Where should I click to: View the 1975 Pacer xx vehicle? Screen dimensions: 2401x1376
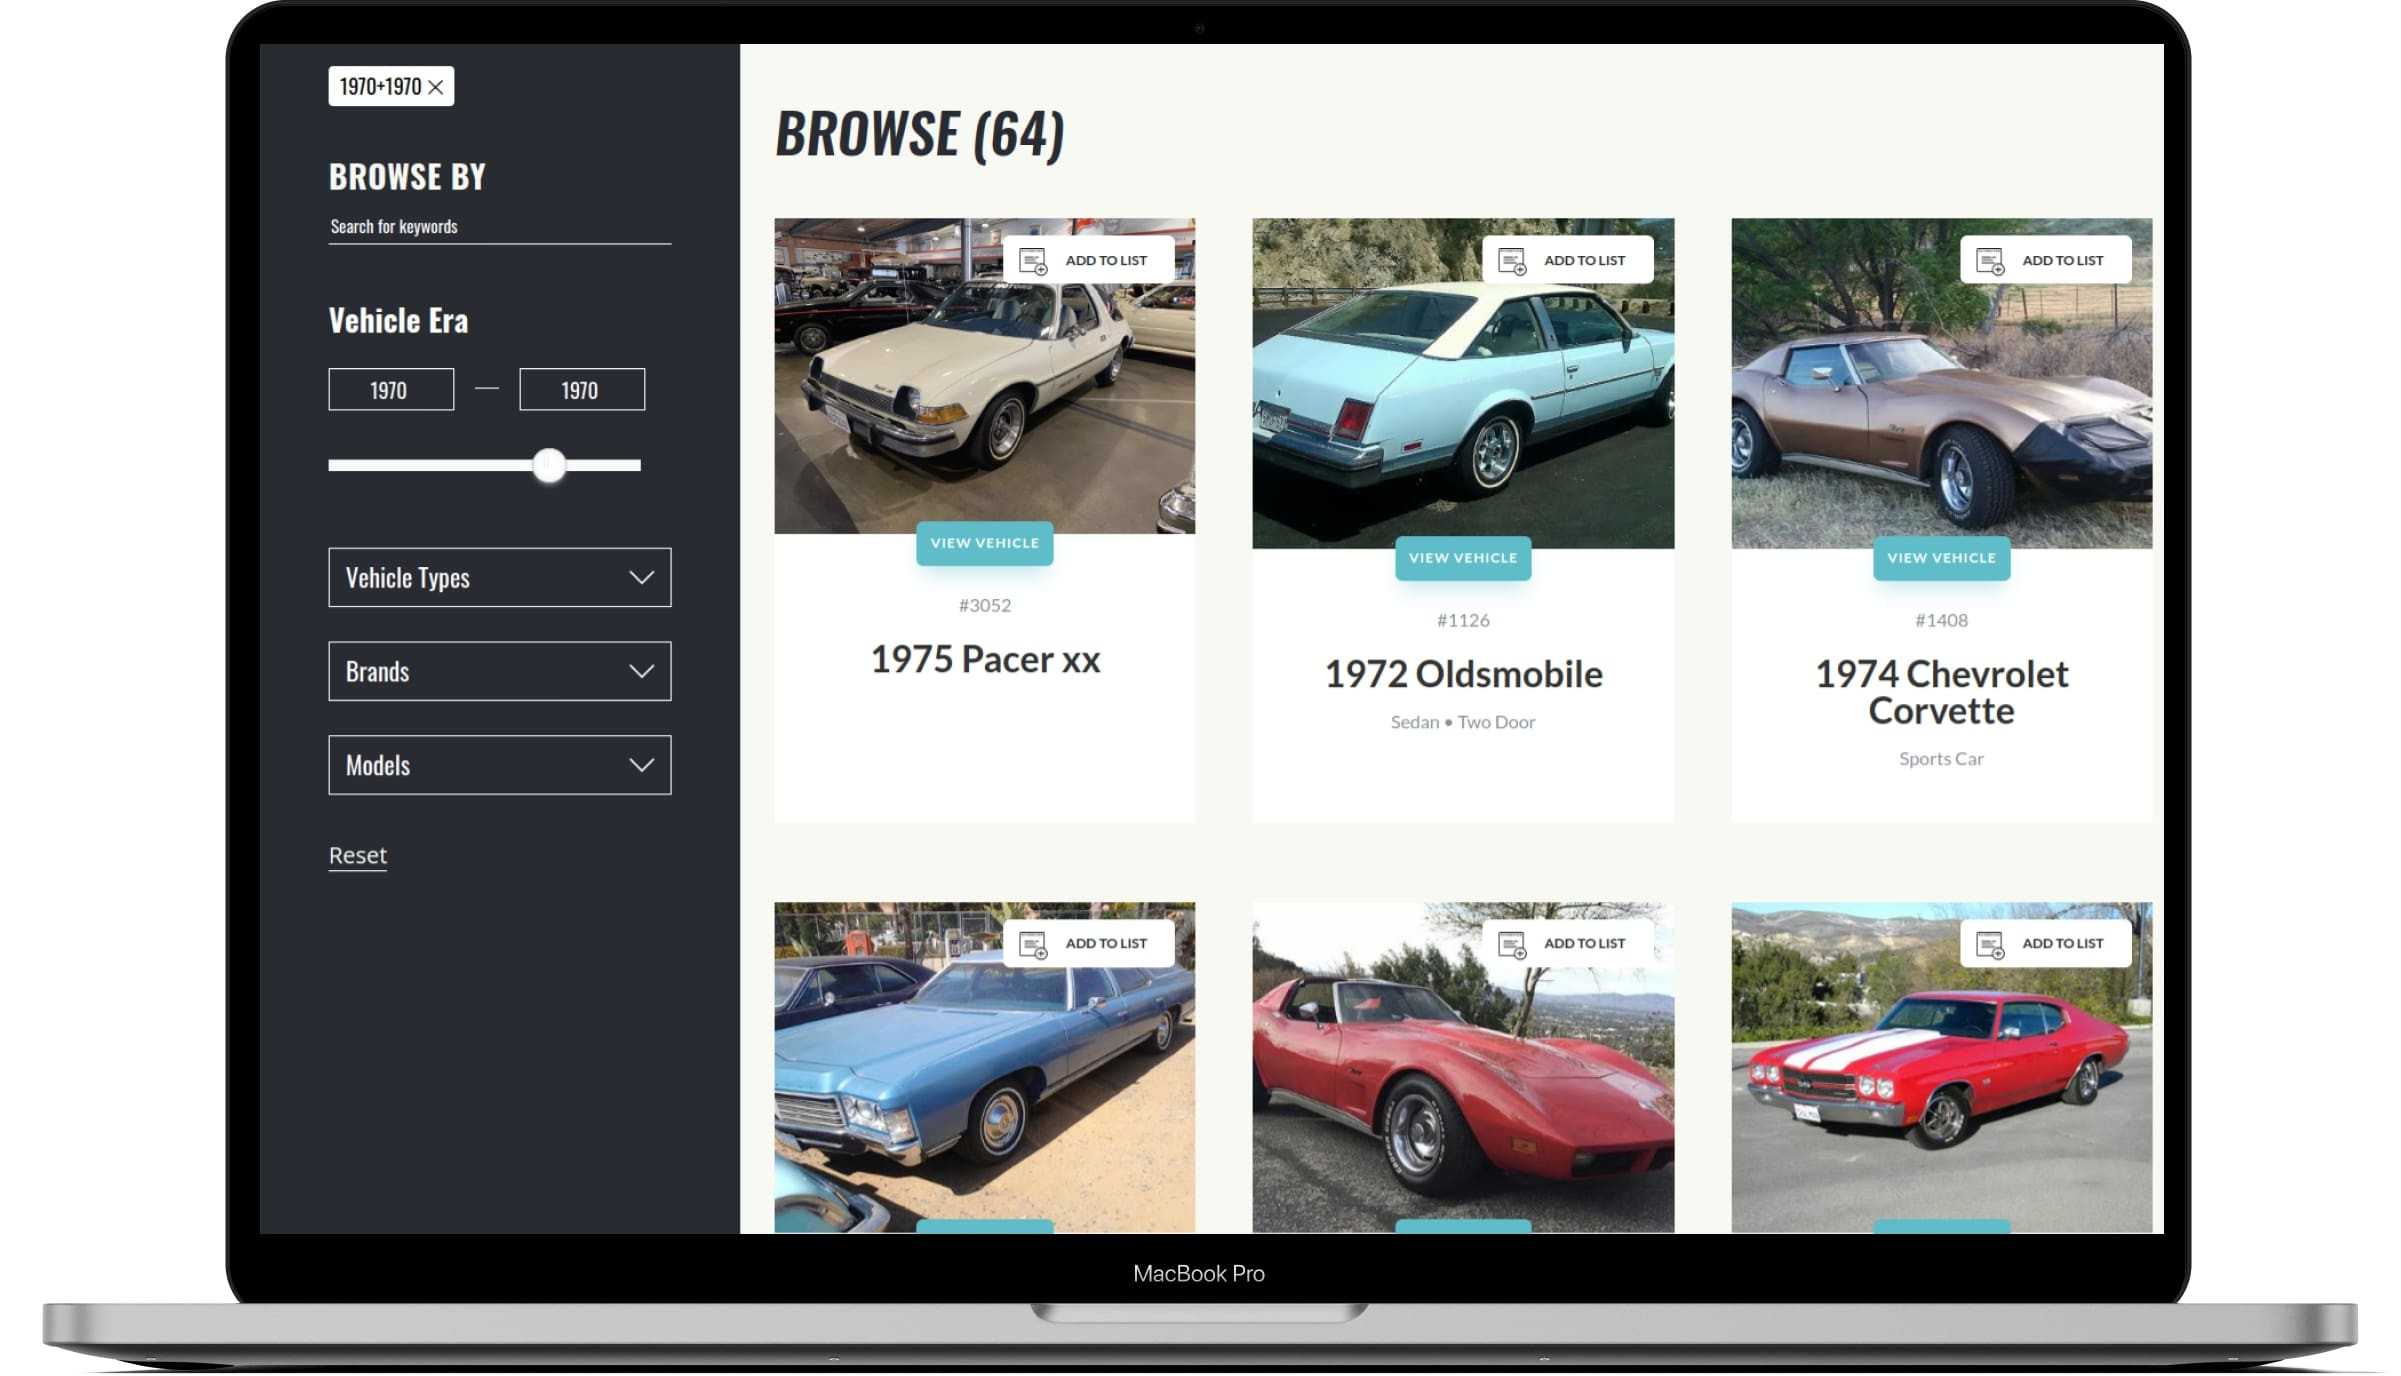click(984, 543)
